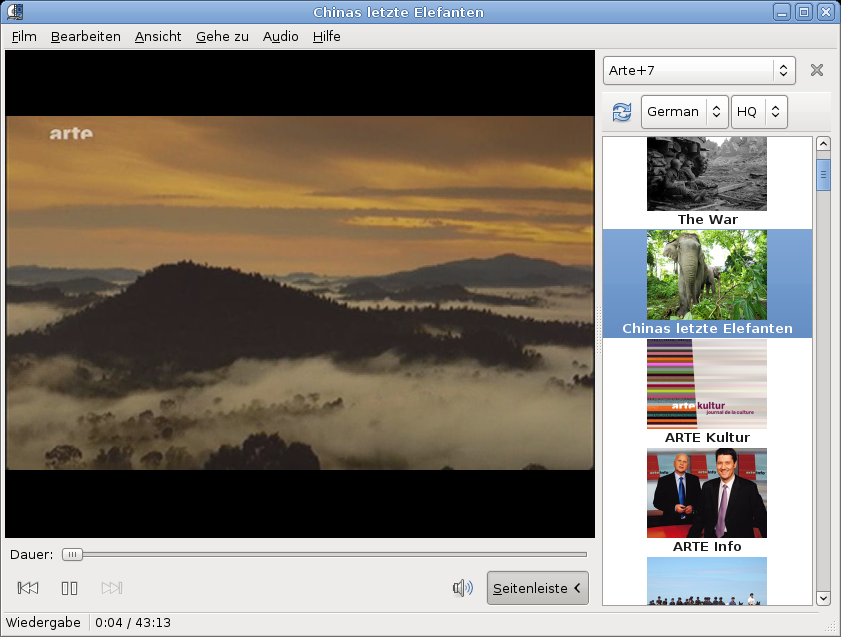Click the 'Wiedergabe' status bar text
The image size is (841, 637).
click(43, 623)
